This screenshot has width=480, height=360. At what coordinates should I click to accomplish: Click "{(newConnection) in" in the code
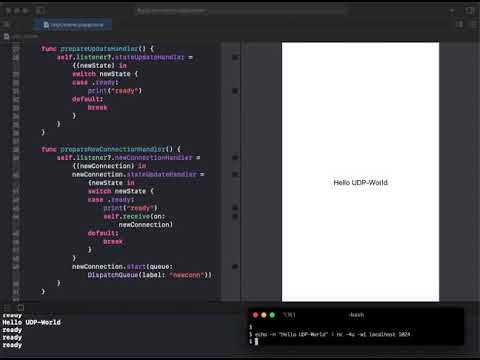pyautogui.click(x=109, y=166)
